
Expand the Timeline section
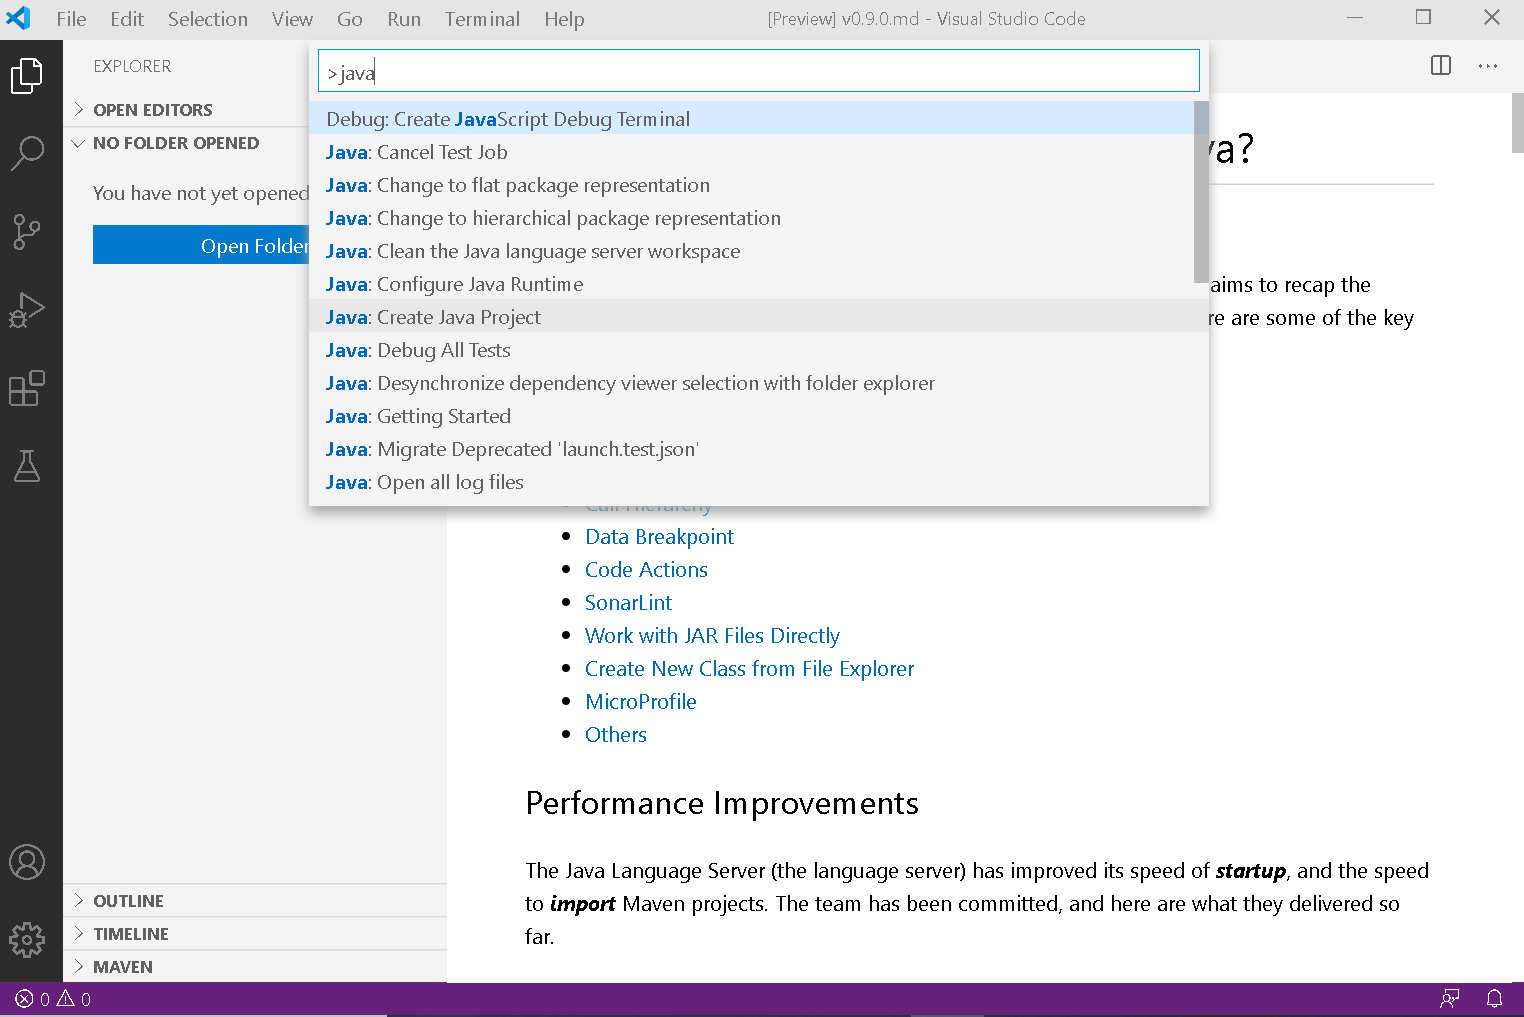(x=254, y=934)
